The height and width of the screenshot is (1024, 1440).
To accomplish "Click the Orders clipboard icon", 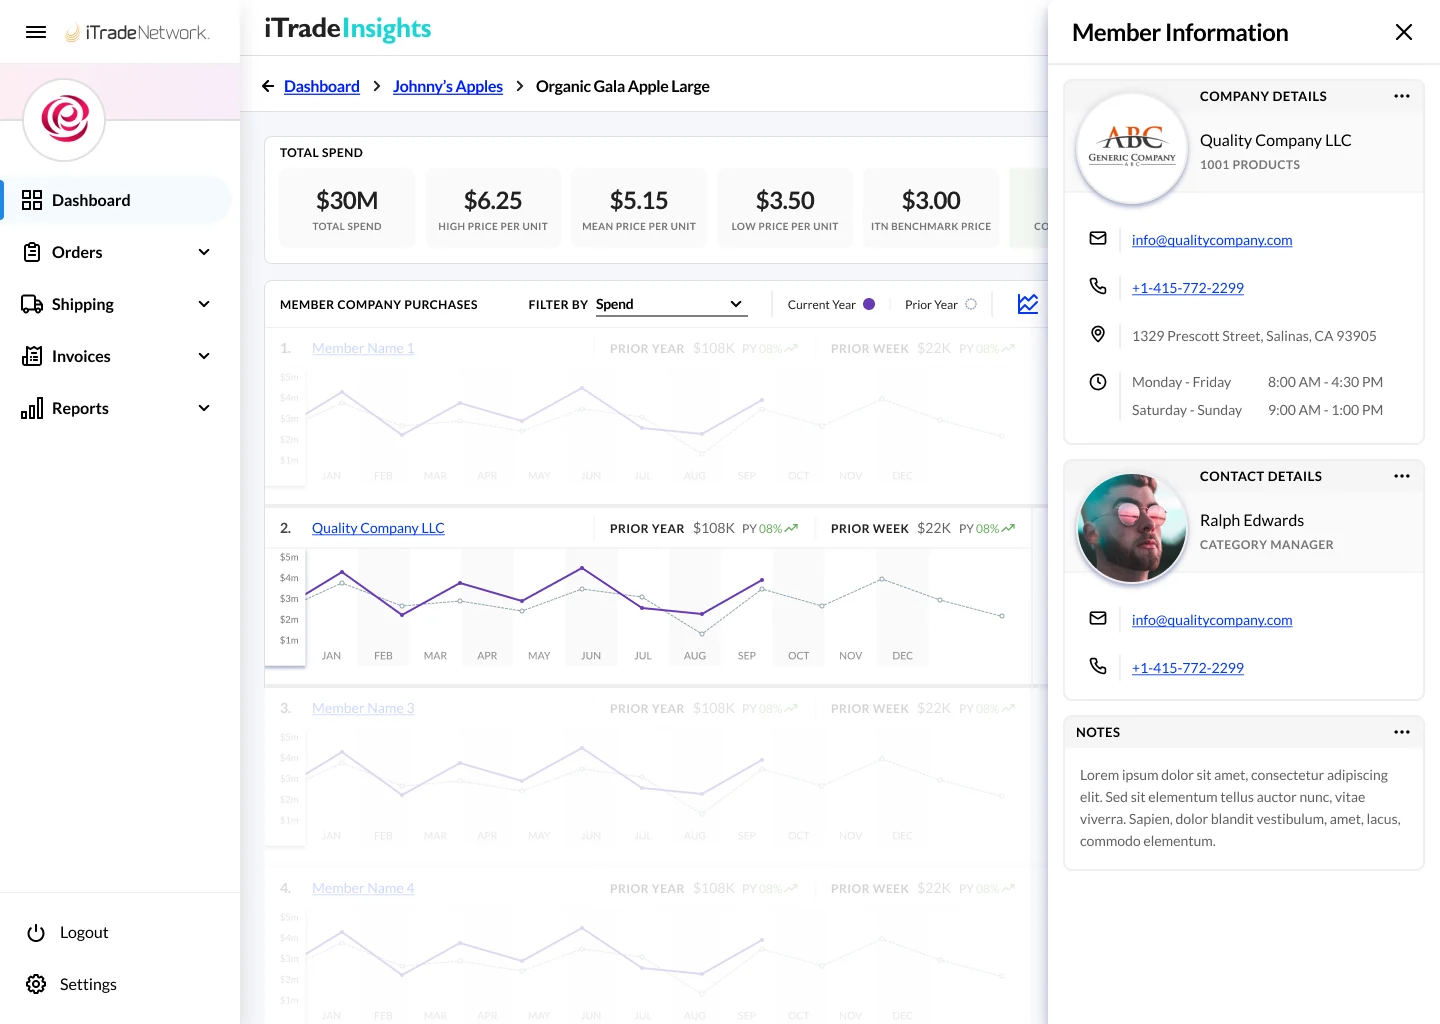I will [32, 252].
